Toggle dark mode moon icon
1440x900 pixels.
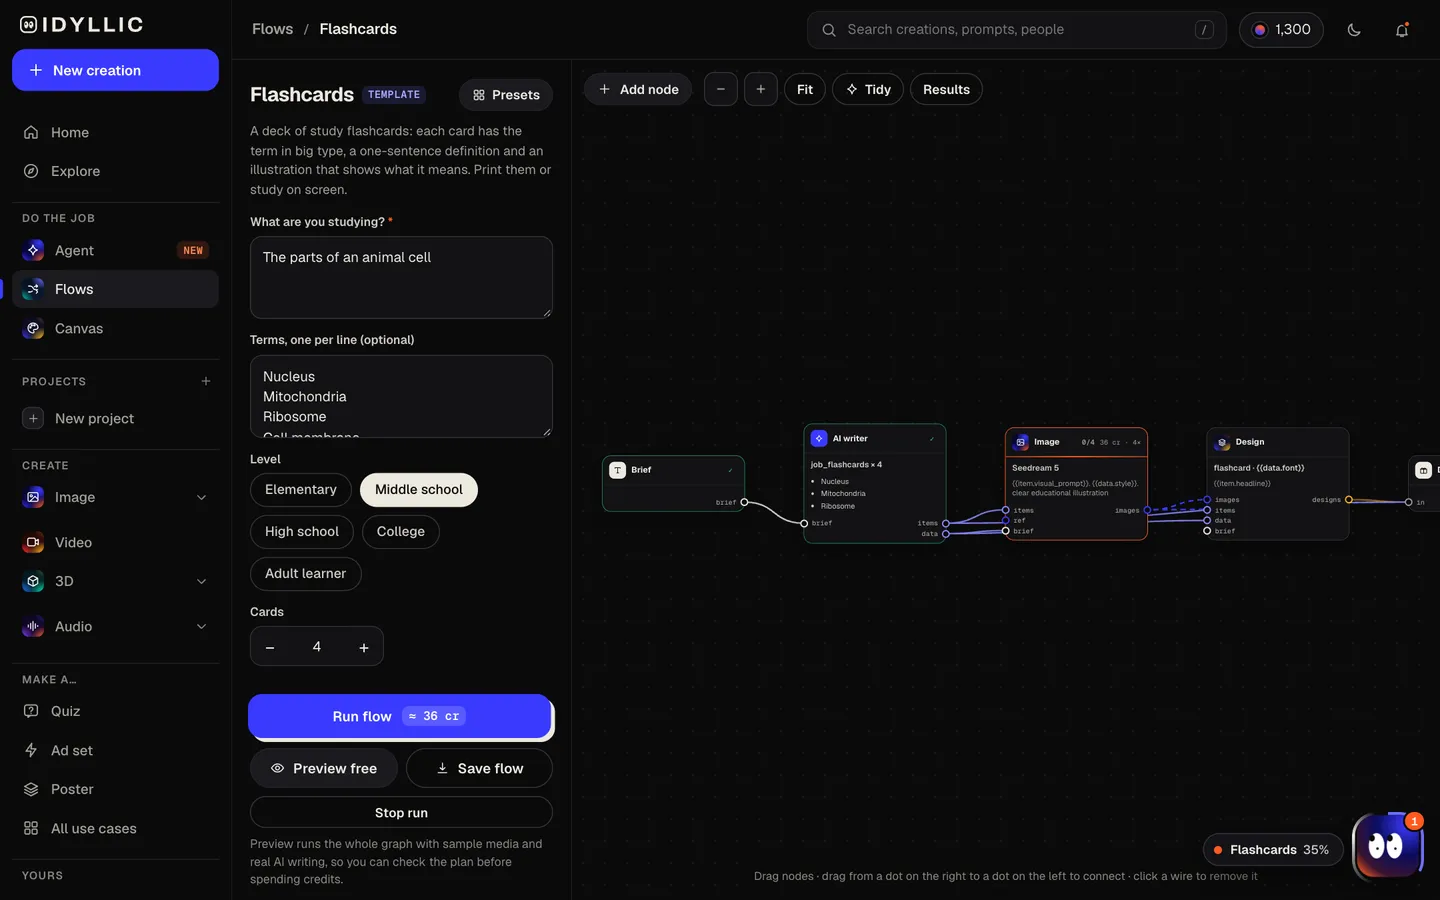(x=1354, y=30)
